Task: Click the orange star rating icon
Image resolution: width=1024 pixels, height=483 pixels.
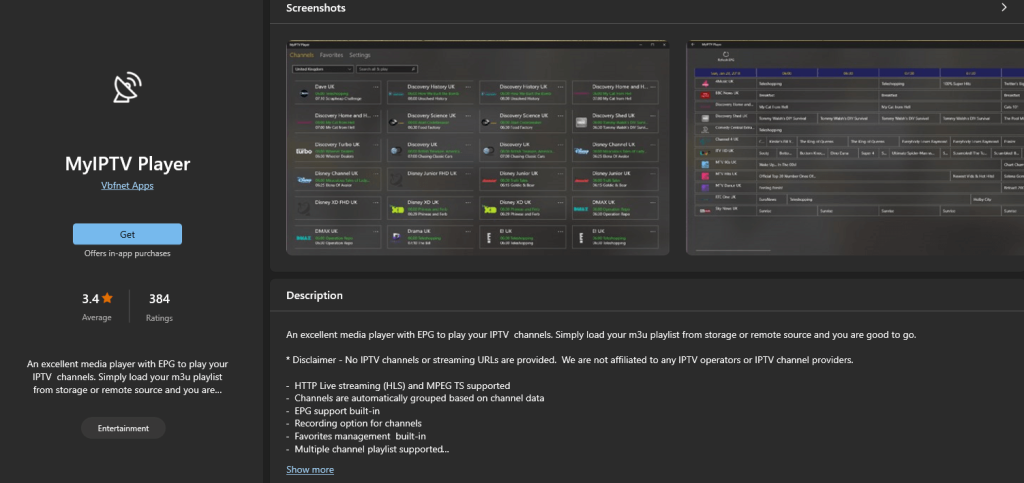Action: [x=107, y=298]
